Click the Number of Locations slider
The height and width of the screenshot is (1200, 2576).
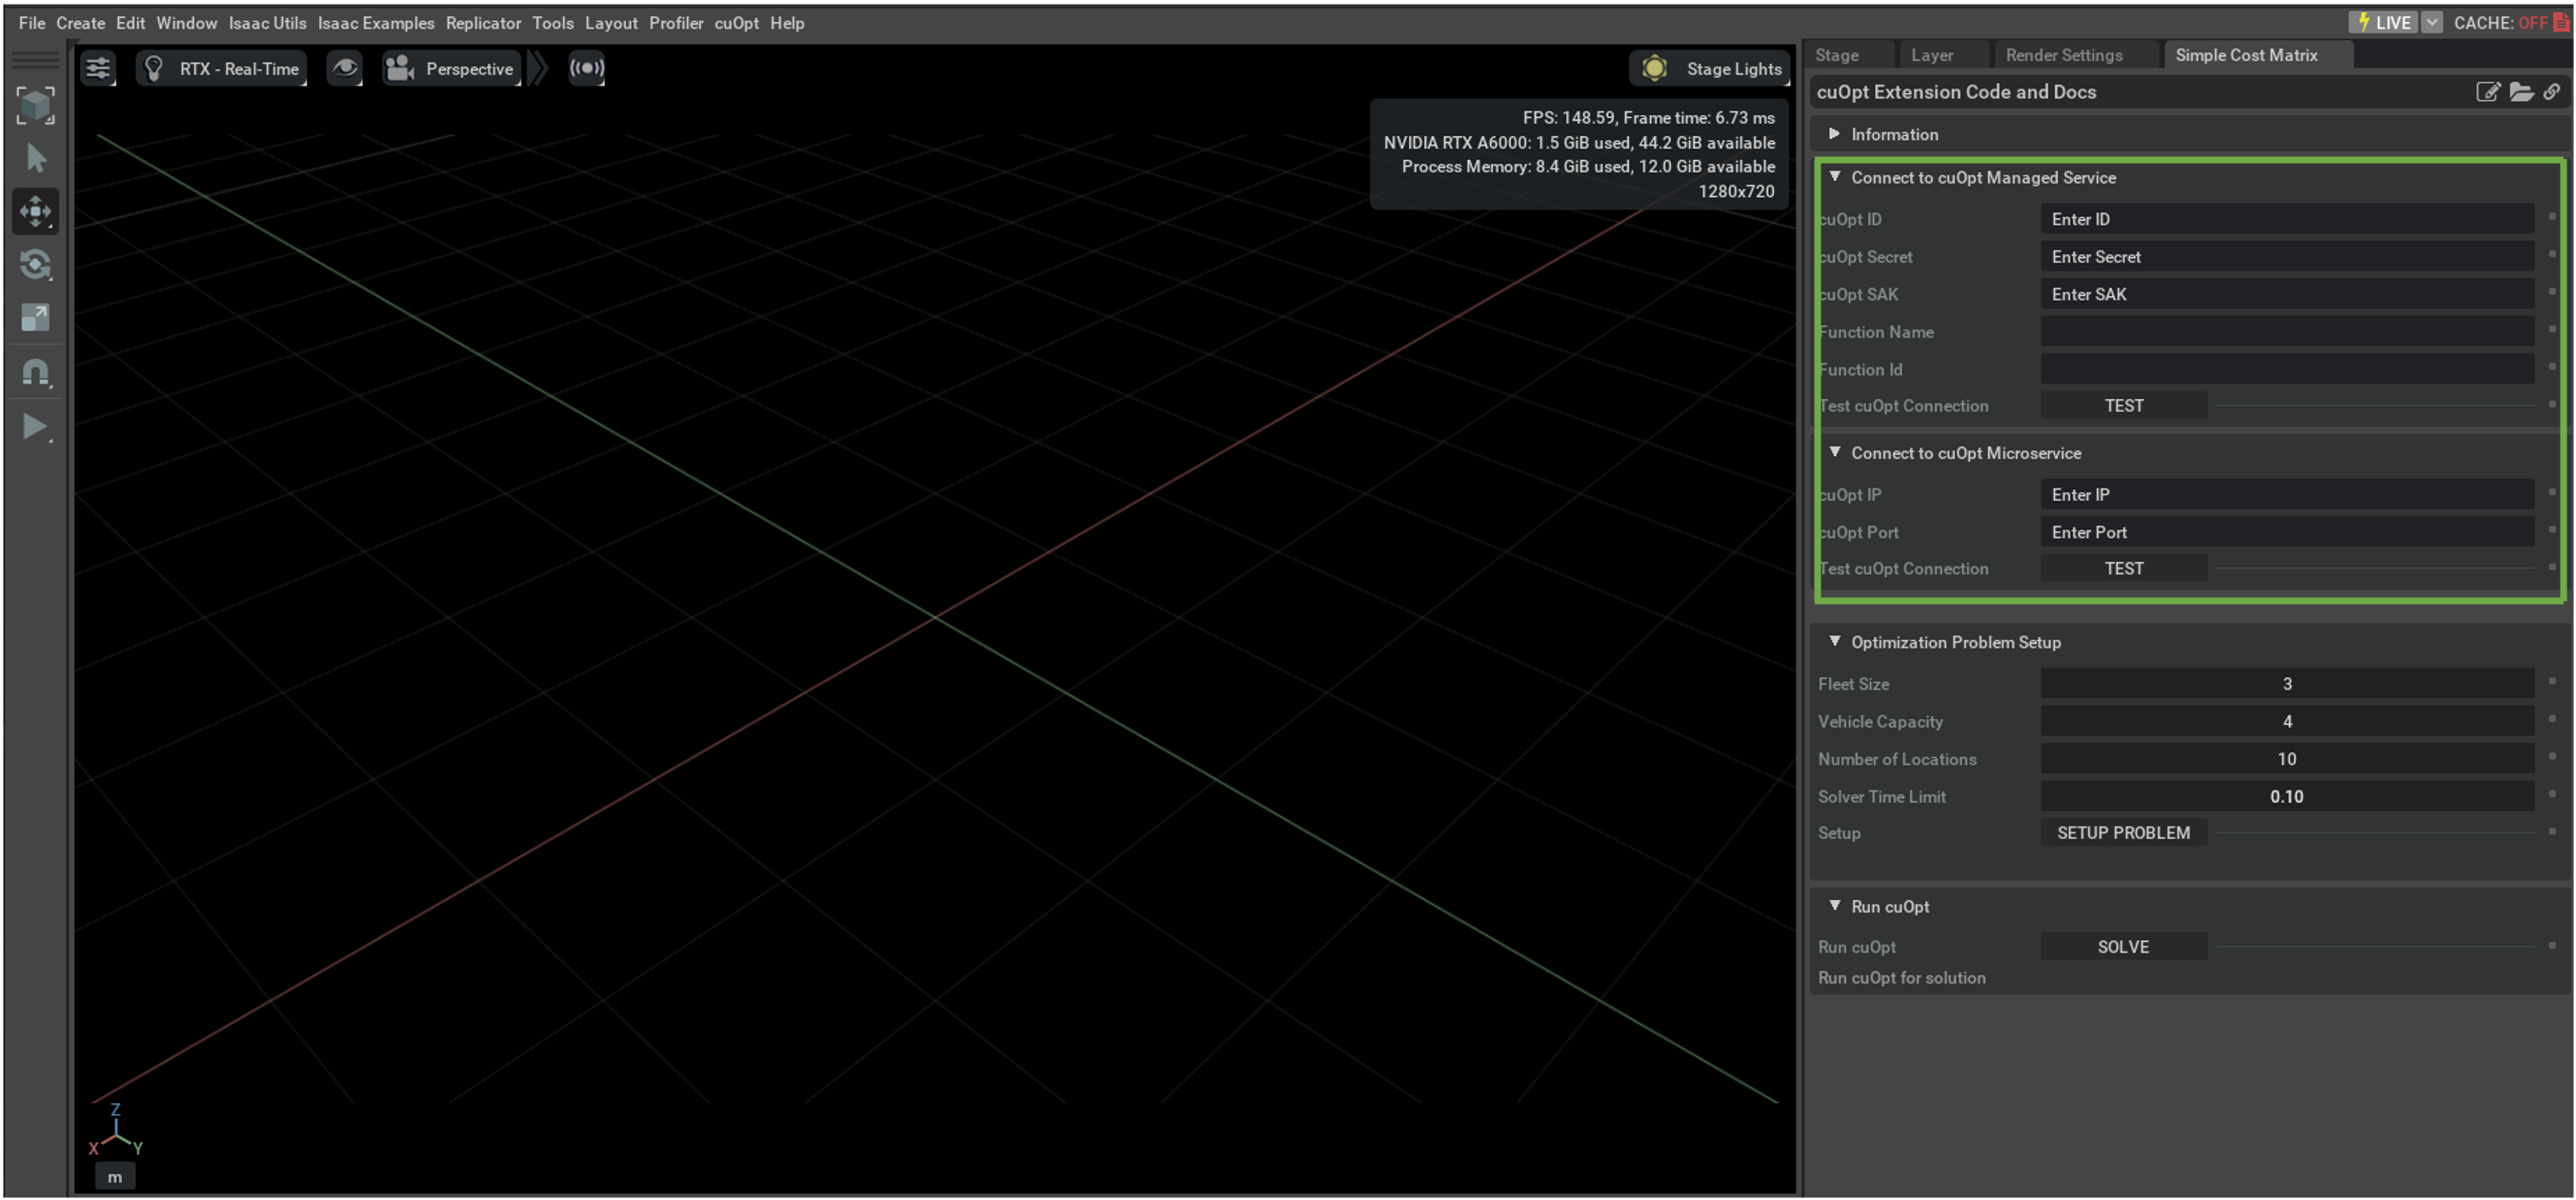pos(2287,759)
